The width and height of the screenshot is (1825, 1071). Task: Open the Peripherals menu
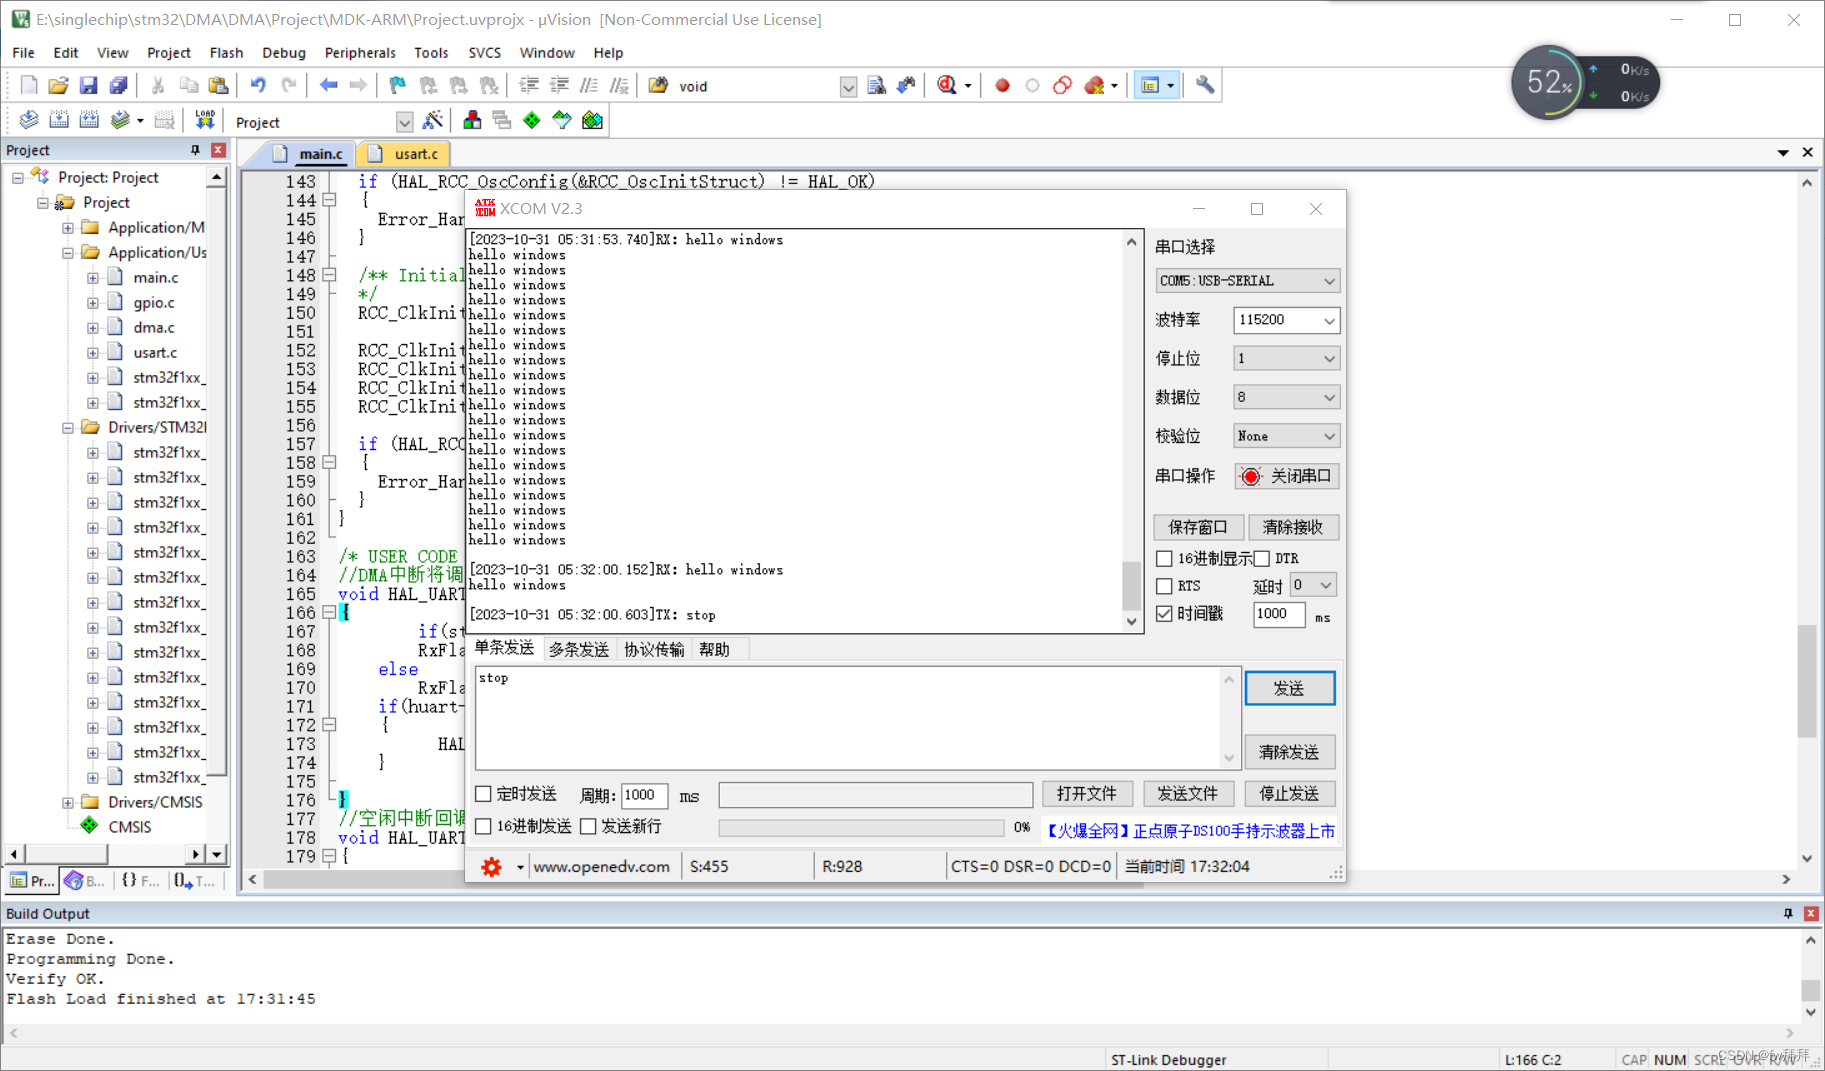point(360,53)
